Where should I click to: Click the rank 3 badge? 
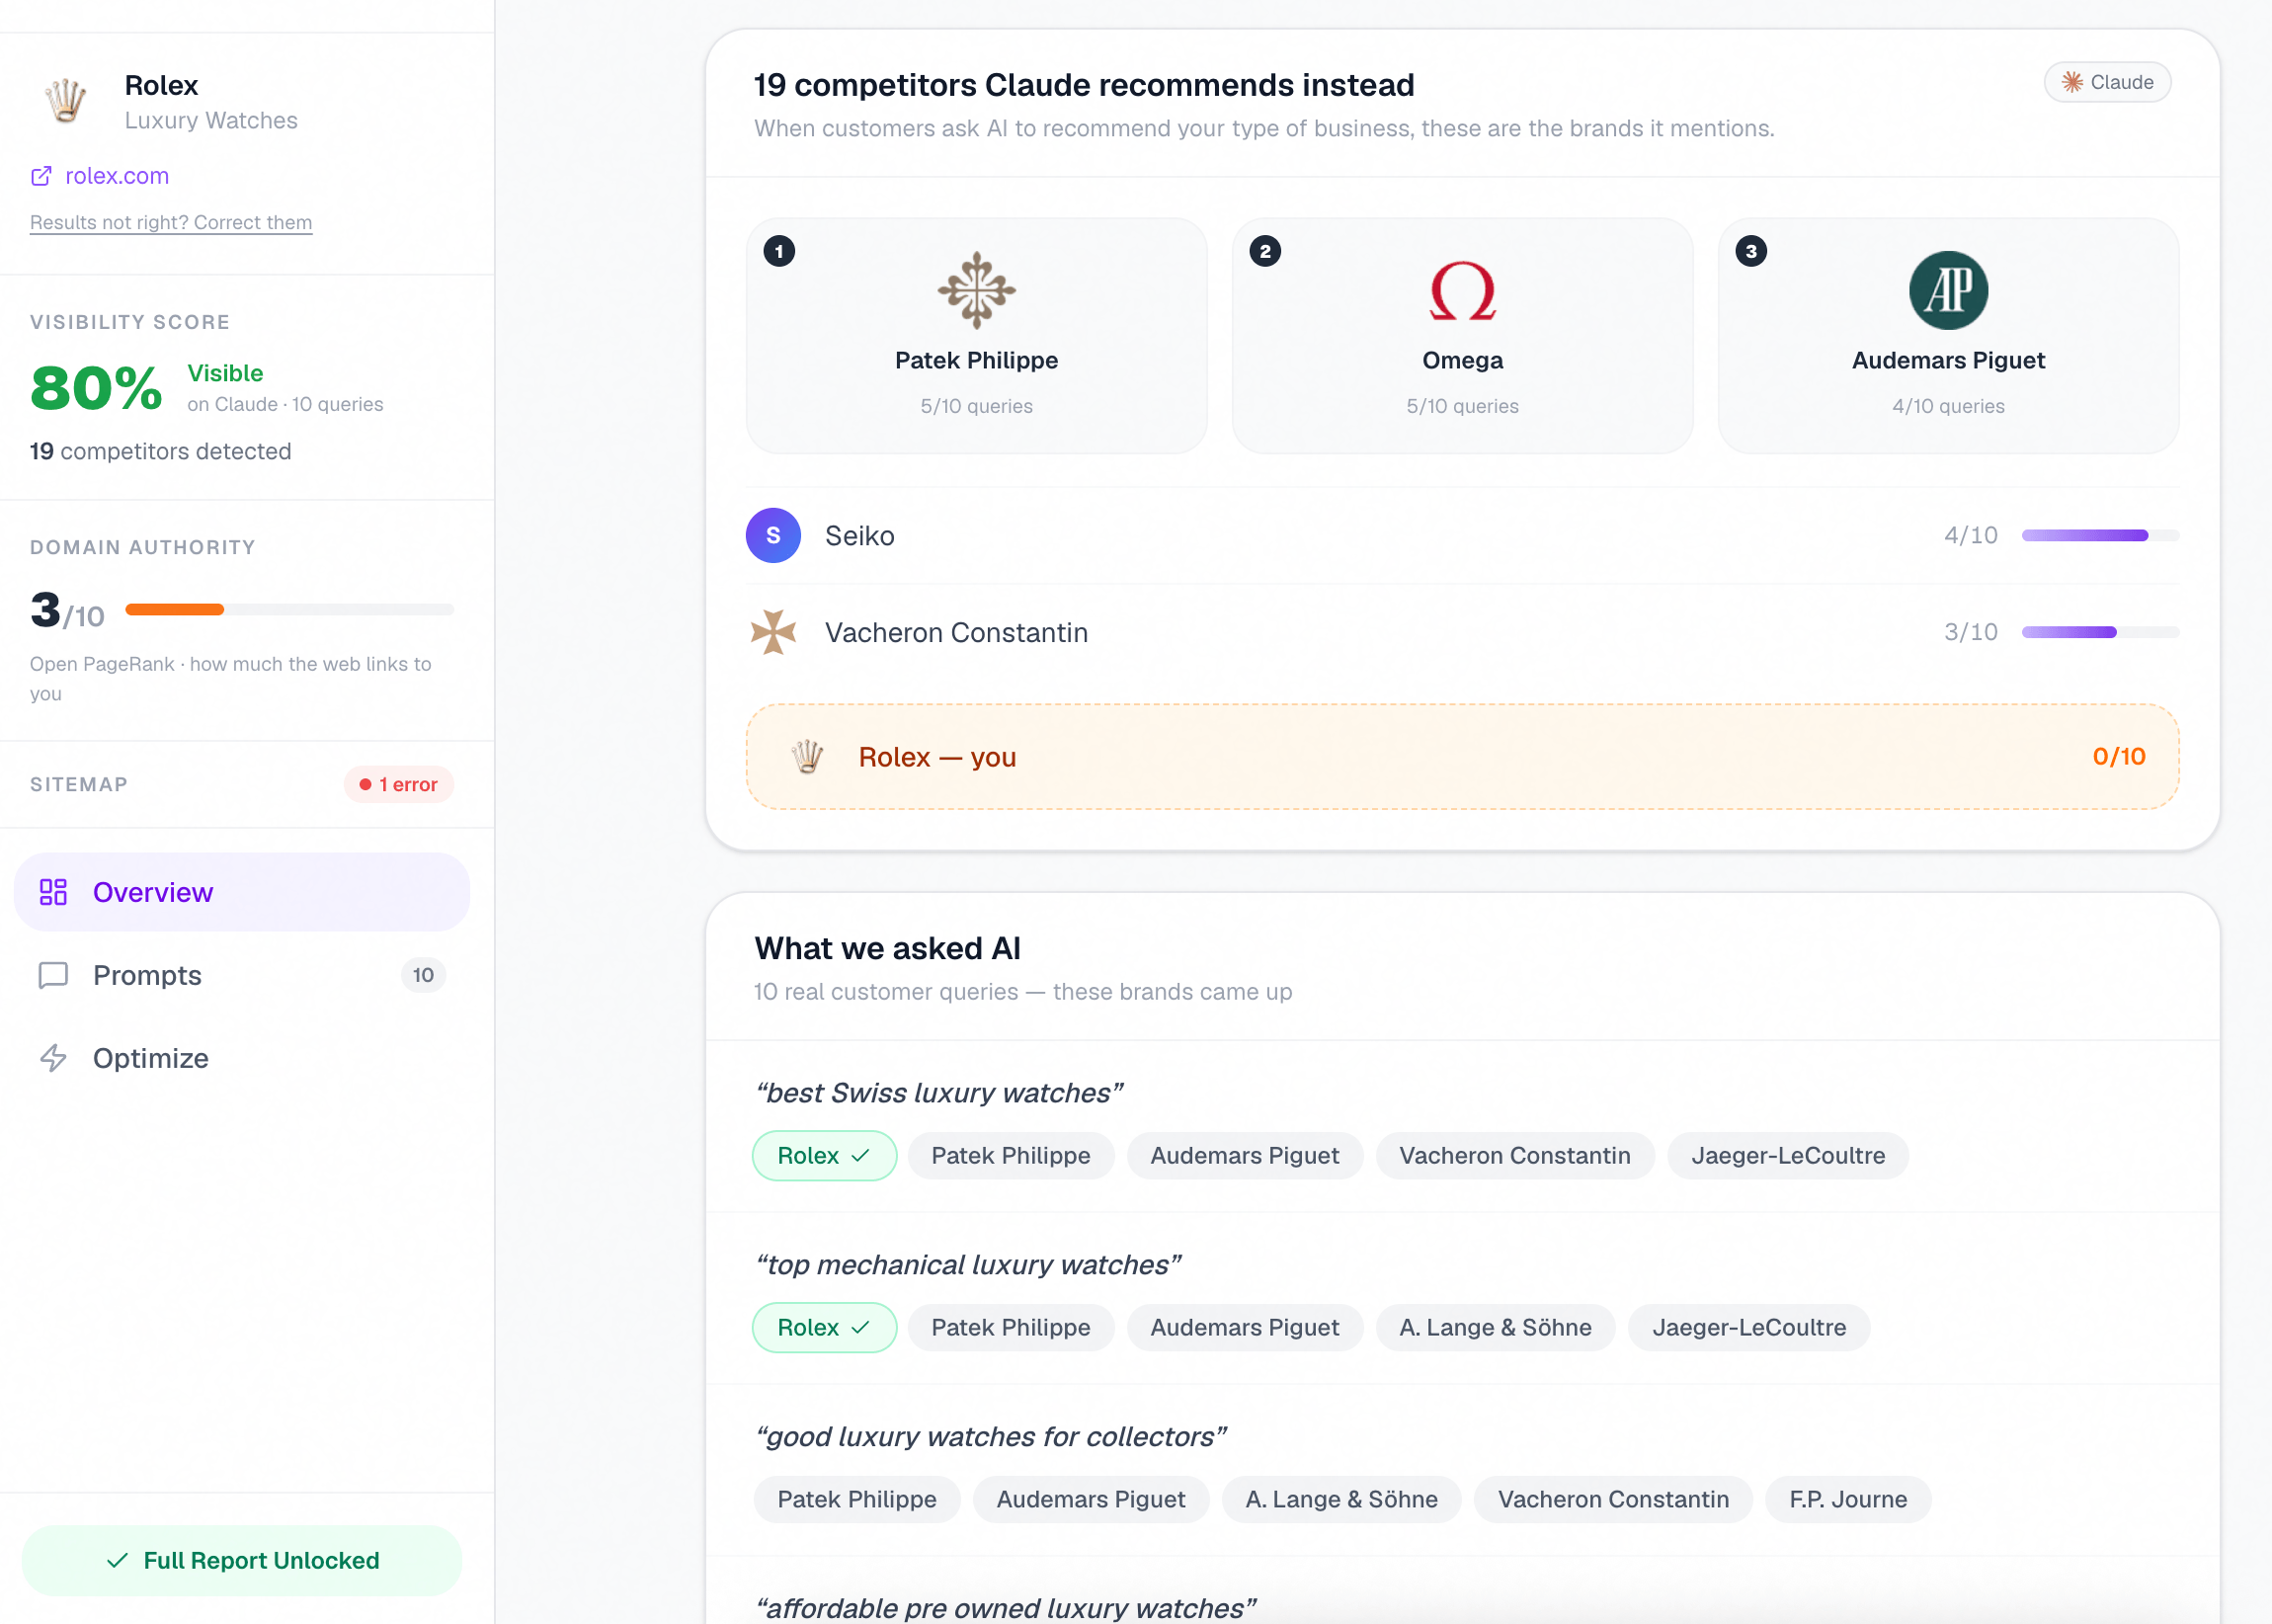pyautogui.click(x=1751, y=251)
